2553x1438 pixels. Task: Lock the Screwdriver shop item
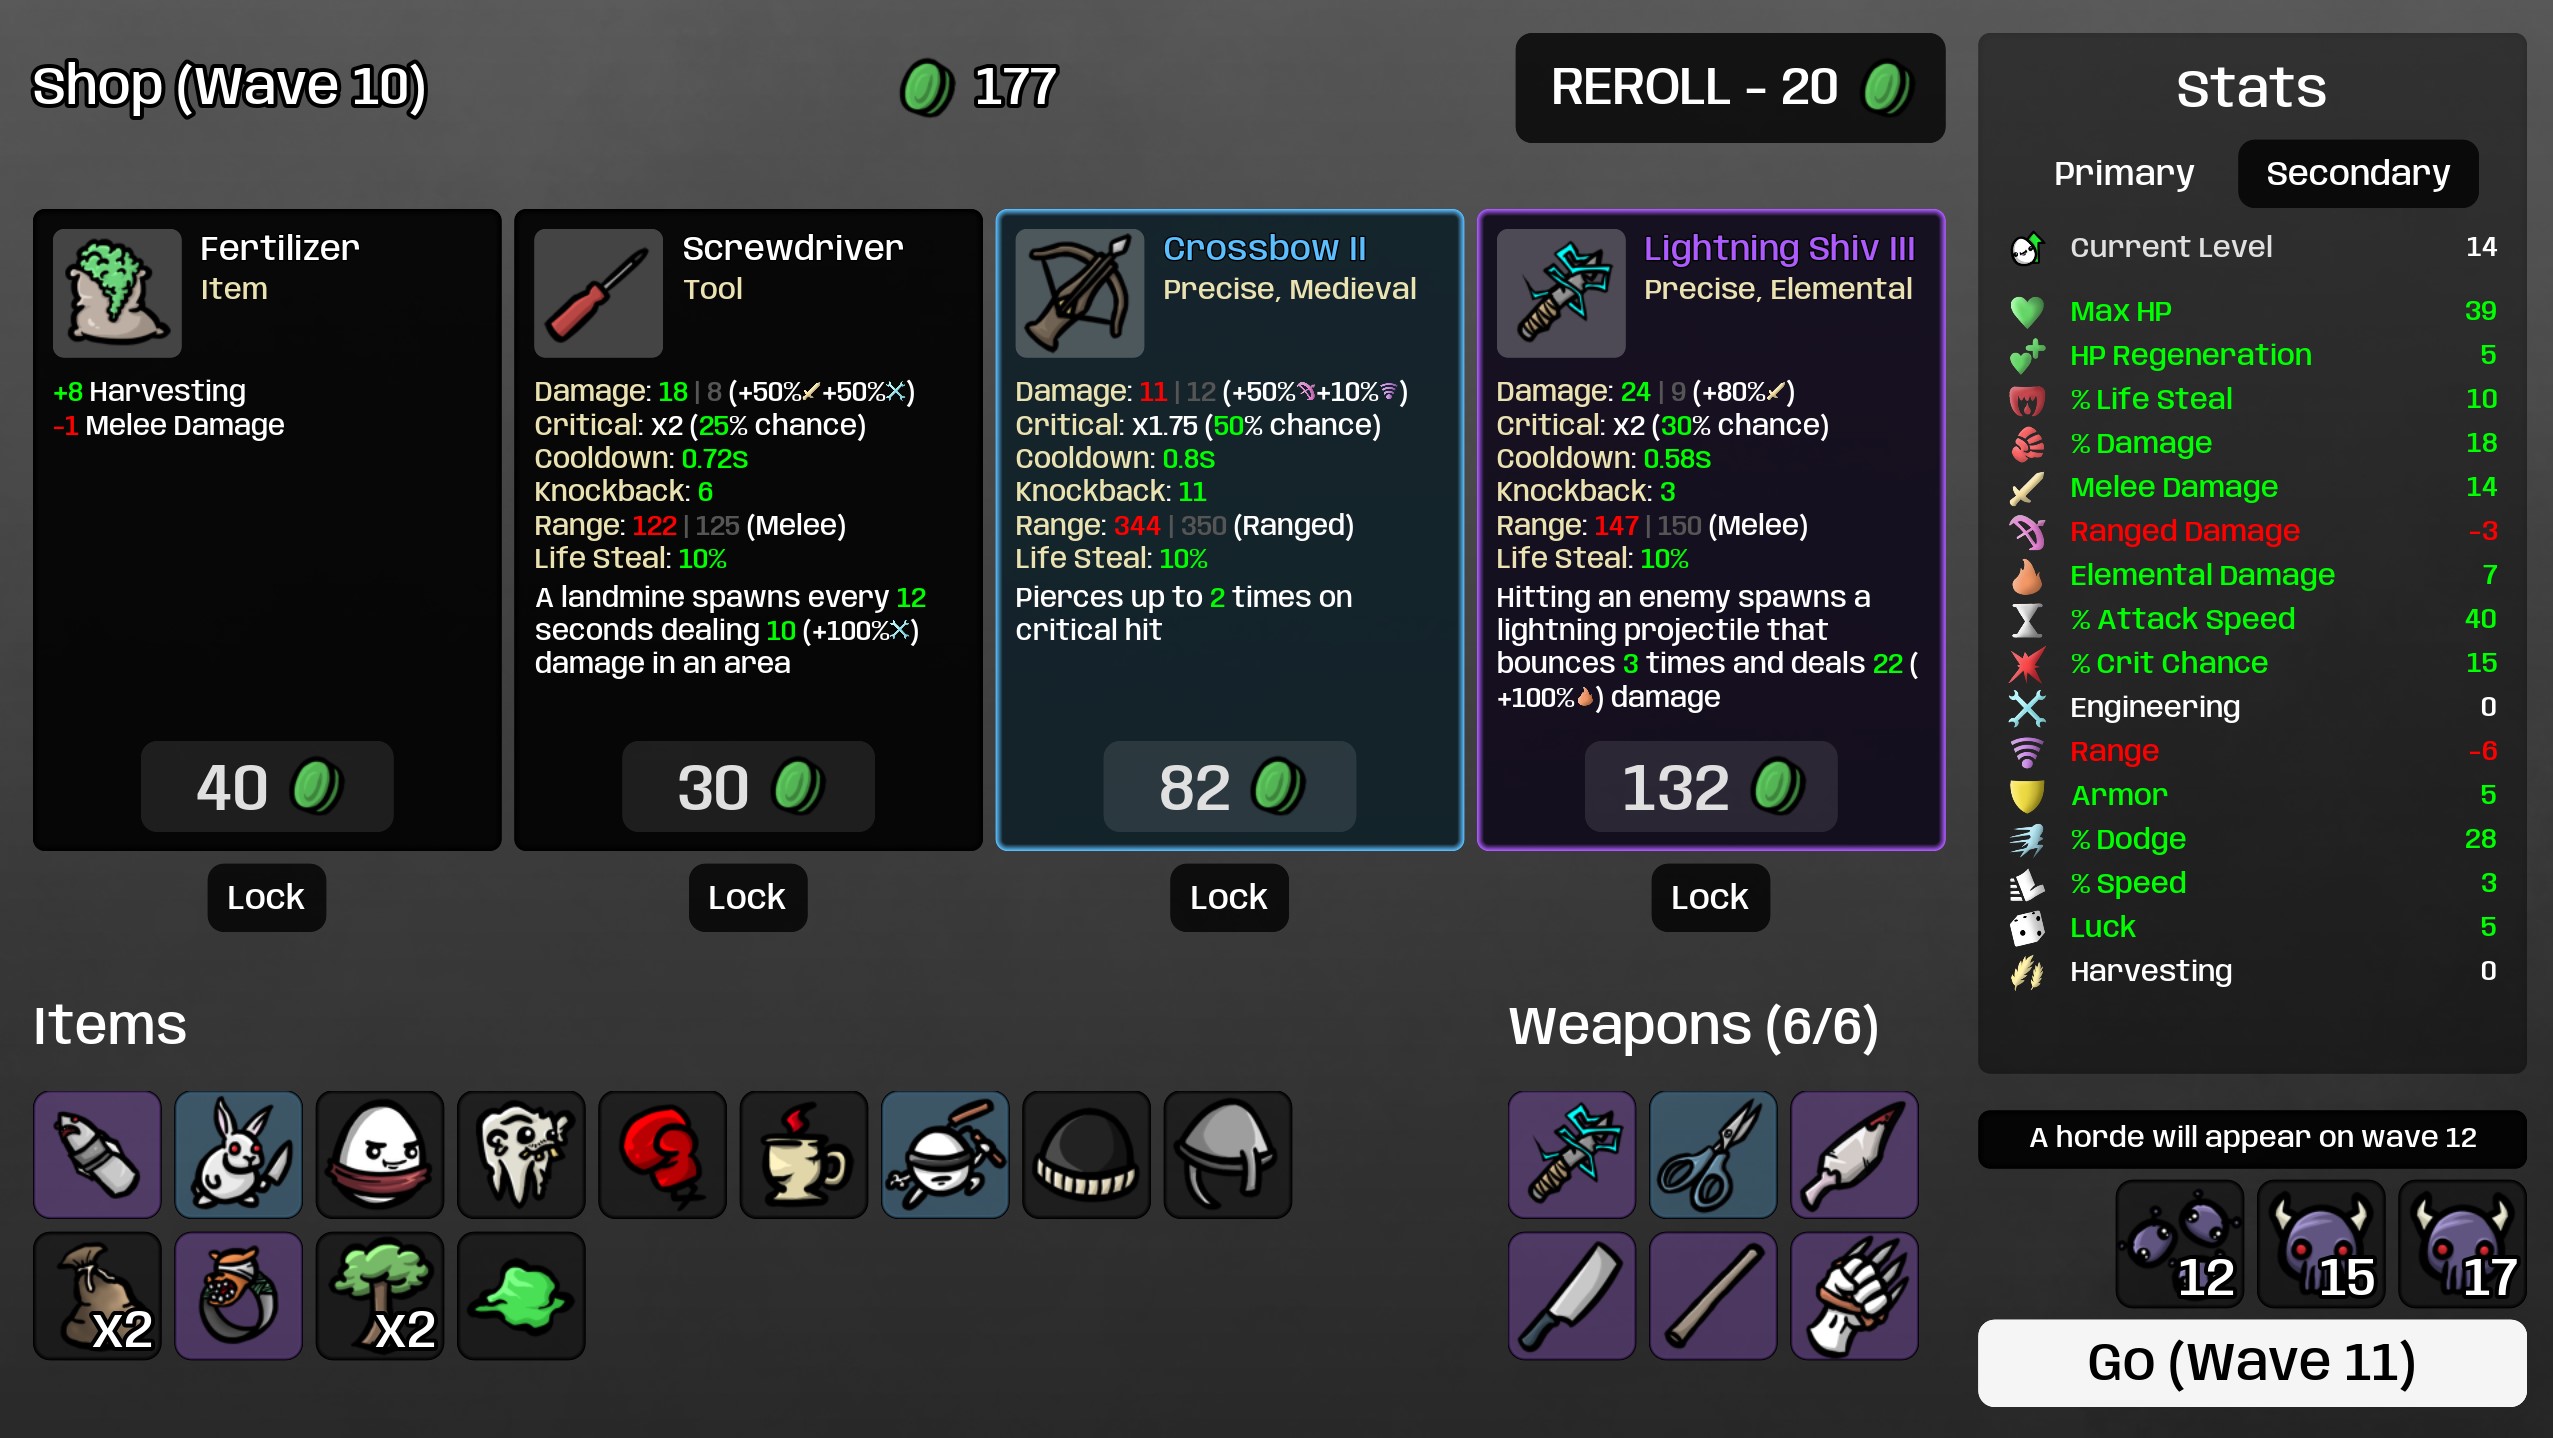point(747,897)
